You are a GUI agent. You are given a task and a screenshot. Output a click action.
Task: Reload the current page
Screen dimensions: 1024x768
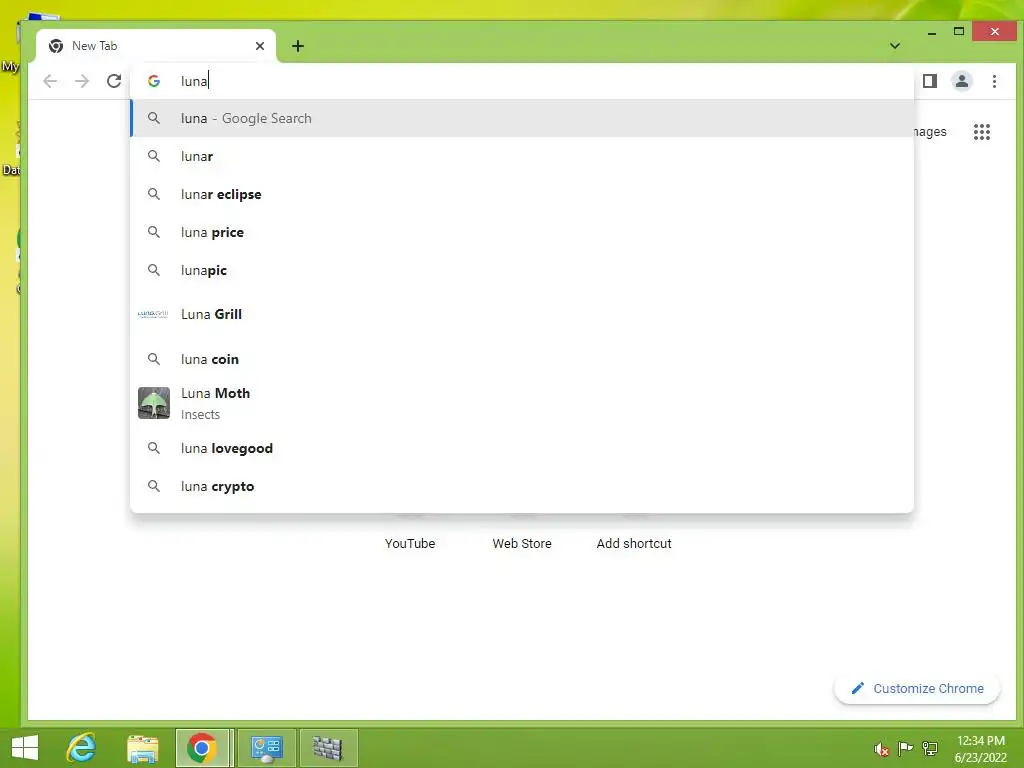pos(114,81)
